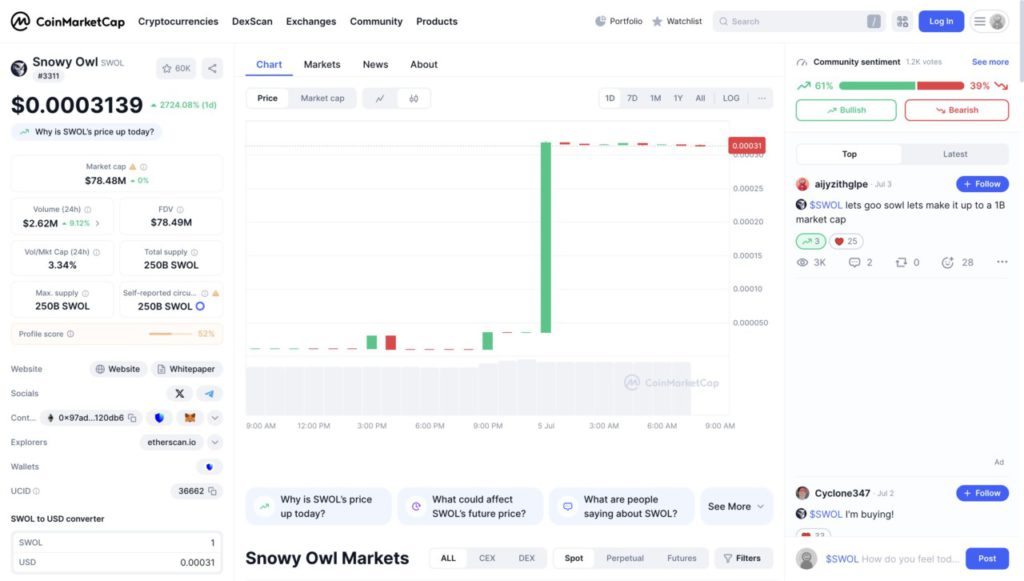Vote Bearish on SWOL

pyautogui.click(x=957, y=110)
